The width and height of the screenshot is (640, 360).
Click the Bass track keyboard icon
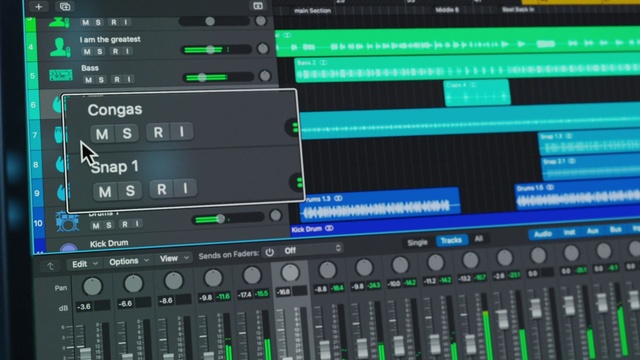[61, 75]
